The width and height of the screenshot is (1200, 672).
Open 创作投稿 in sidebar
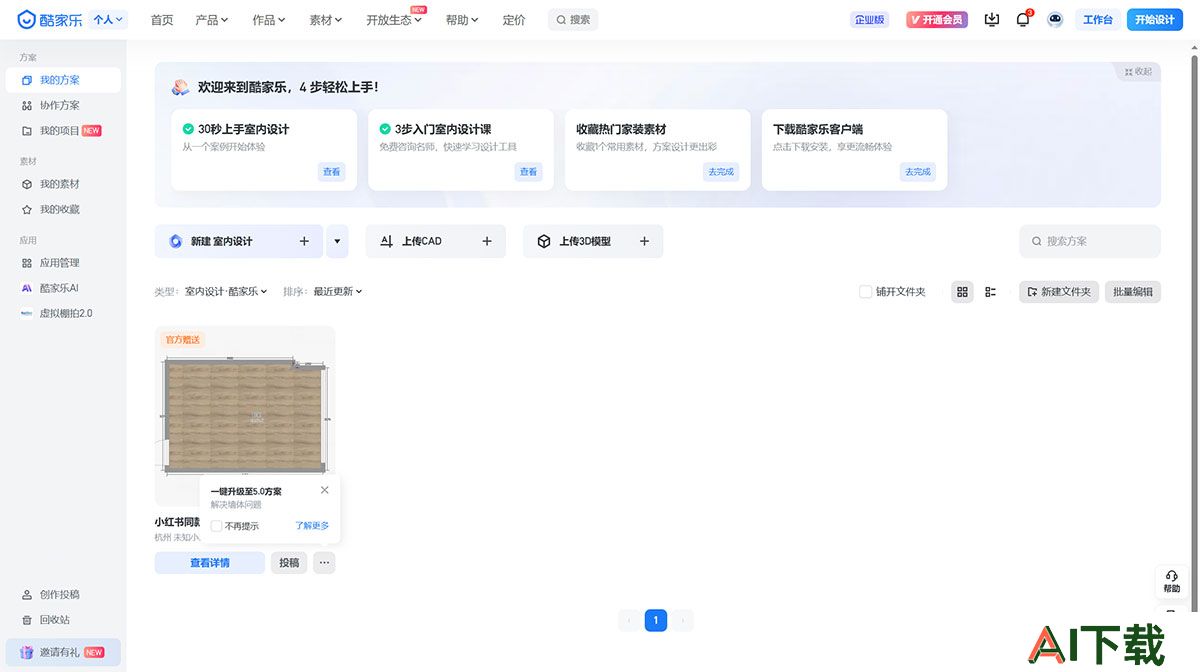pyautogui.click(x=63, y=594)
